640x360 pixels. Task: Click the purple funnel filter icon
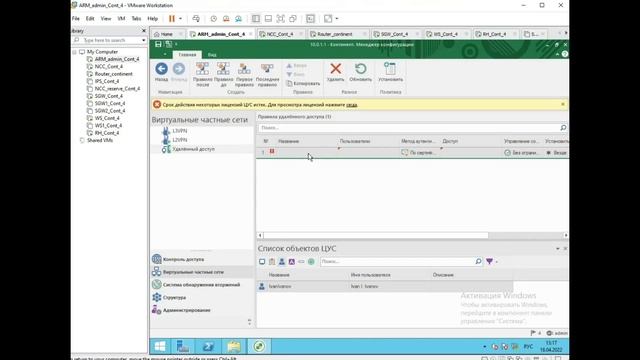point(489,262)
